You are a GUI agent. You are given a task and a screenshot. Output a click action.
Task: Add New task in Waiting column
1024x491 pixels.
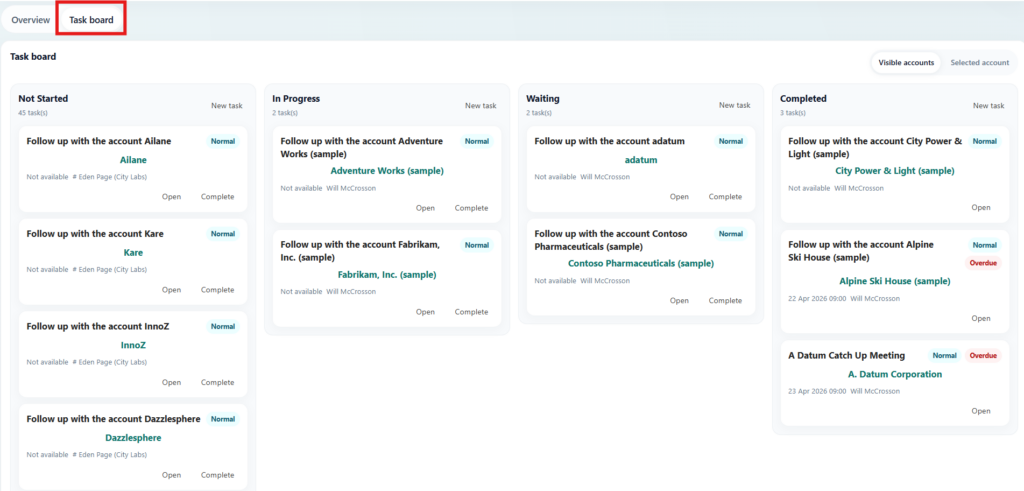[735, 105]
